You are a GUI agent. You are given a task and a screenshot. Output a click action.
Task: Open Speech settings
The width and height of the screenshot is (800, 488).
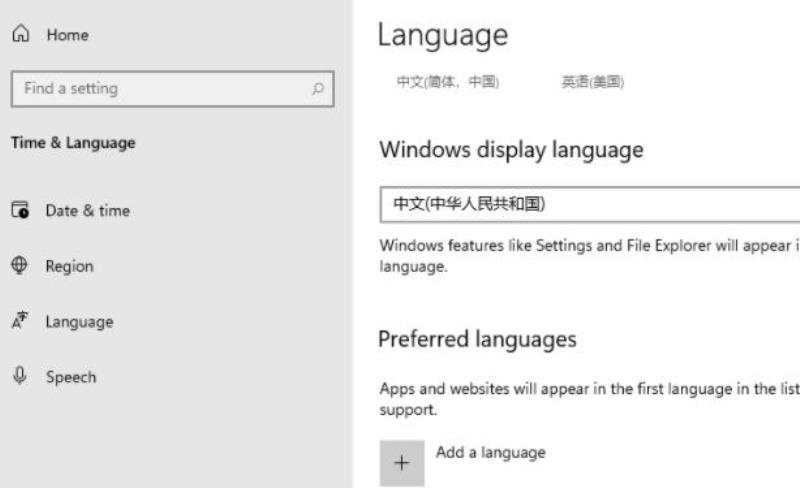[71, 377]
